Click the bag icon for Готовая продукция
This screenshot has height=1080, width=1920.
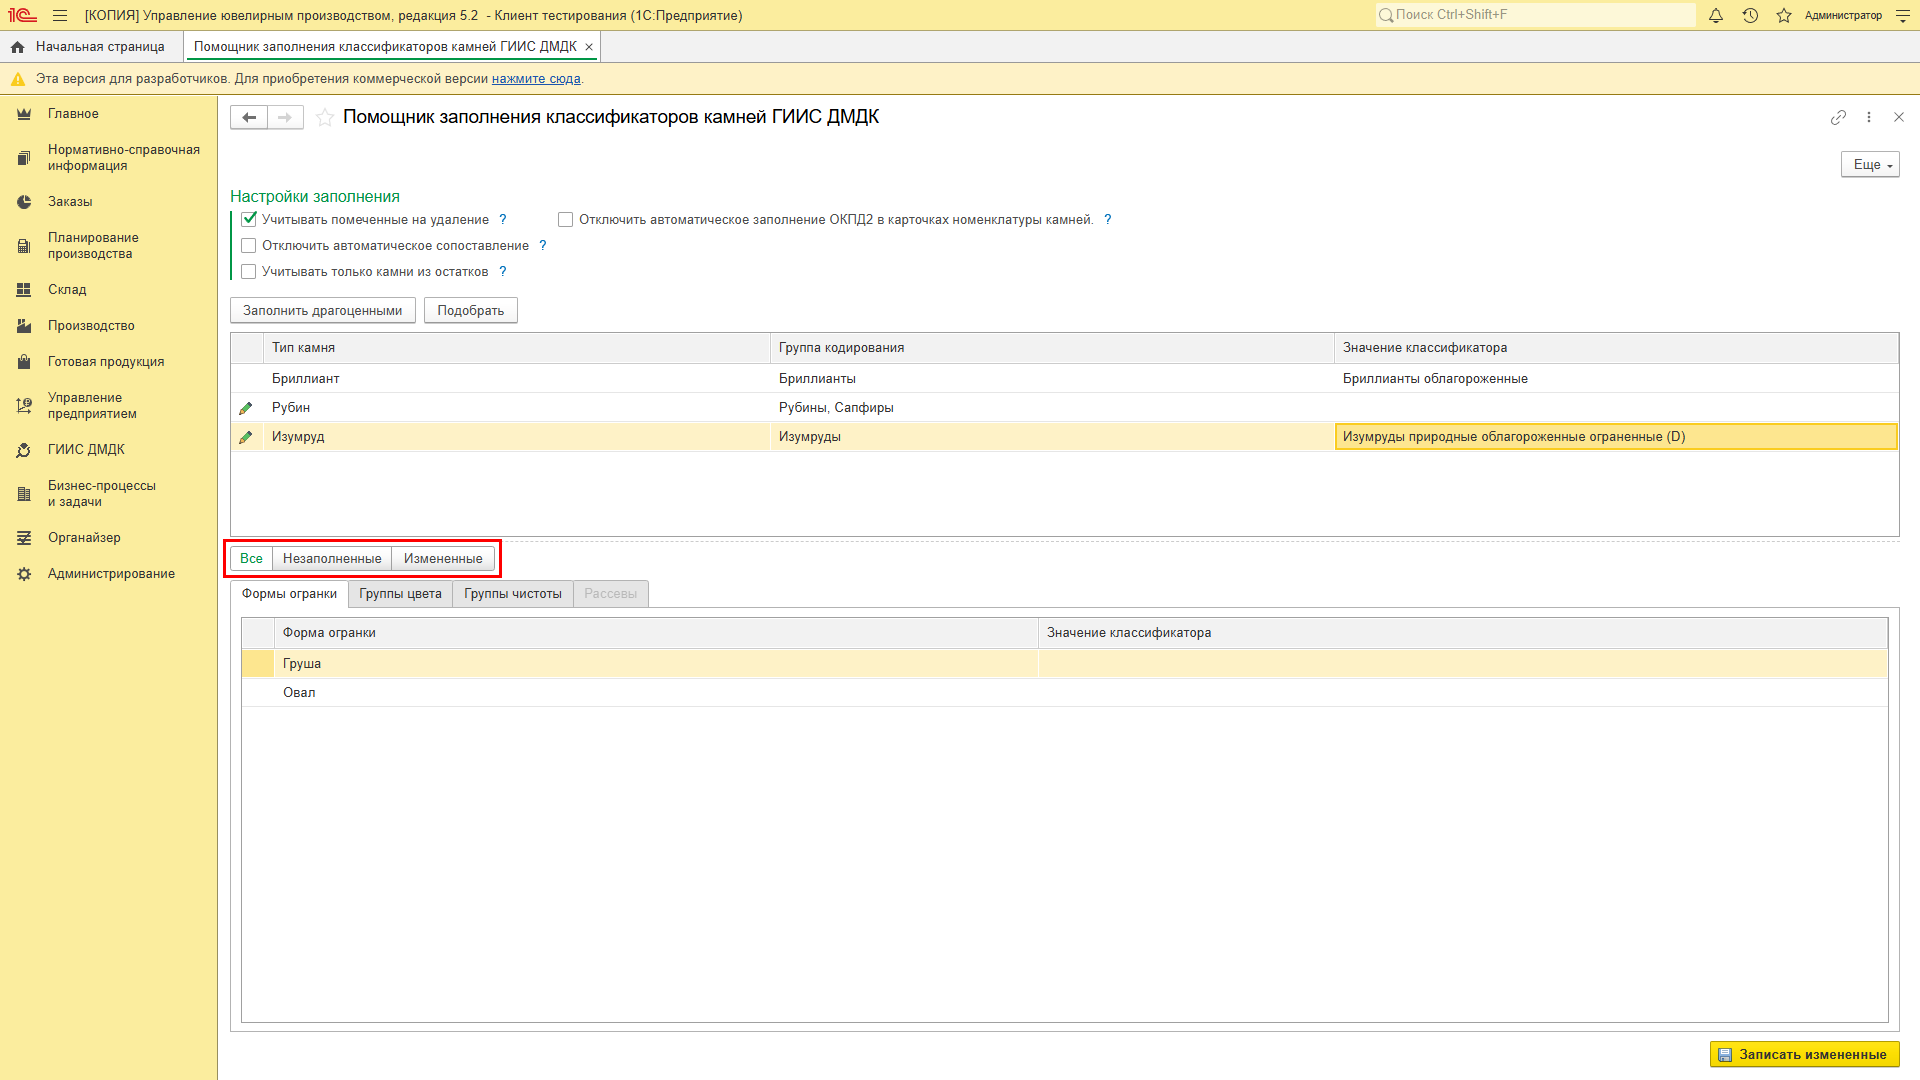click(24, 362)
